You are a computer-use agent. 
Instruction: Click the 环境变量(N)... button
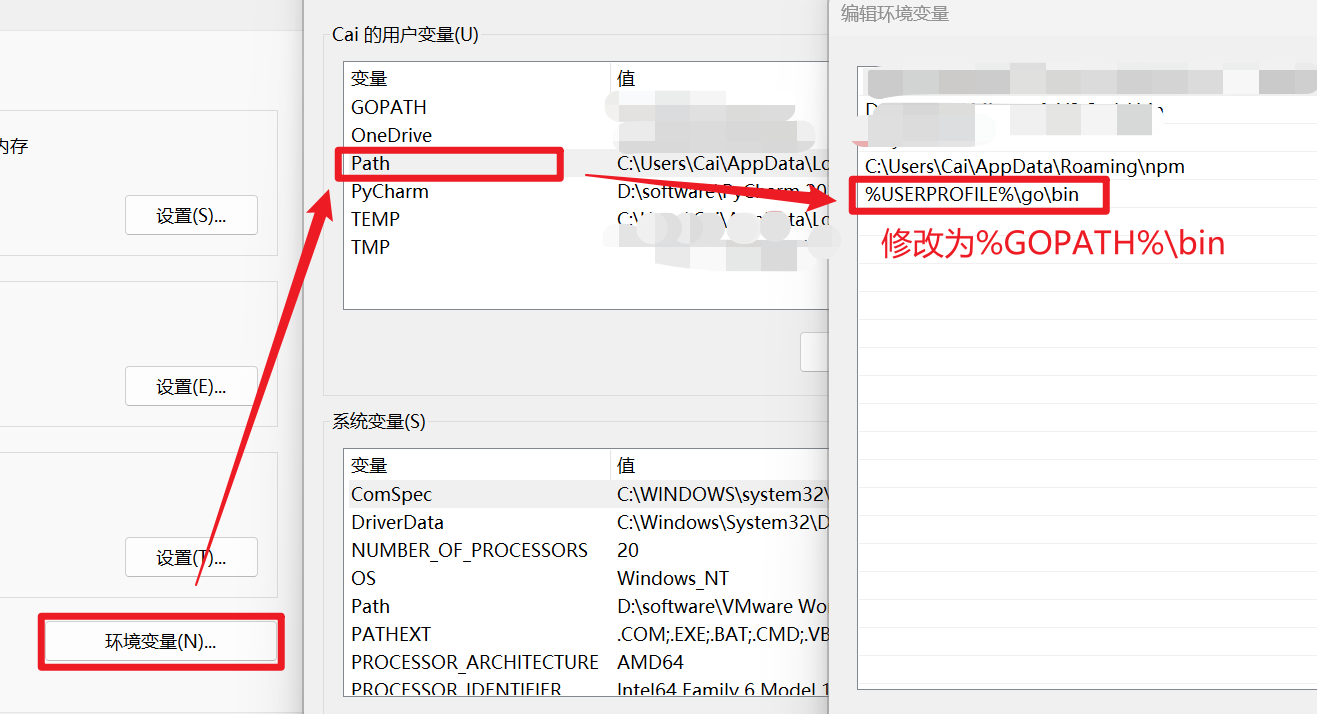pos(160,643)
